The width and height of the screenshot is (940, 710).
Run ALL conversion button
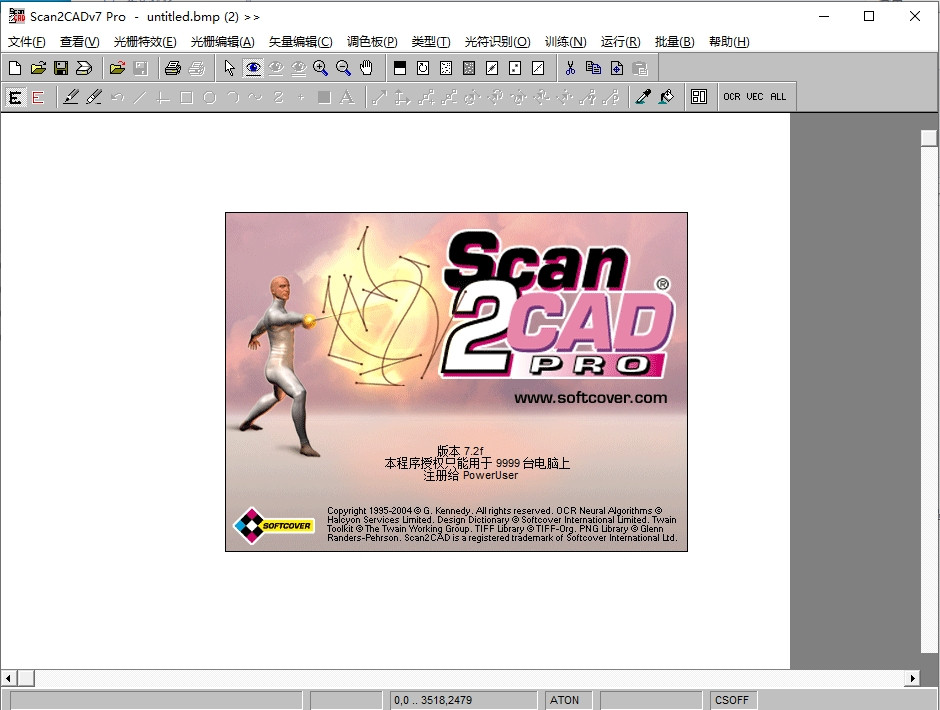tap(778, 97)
